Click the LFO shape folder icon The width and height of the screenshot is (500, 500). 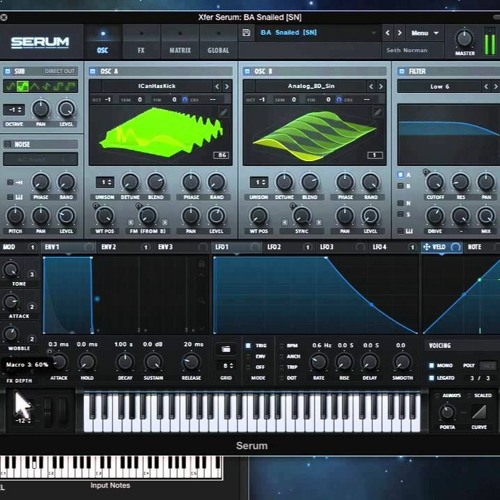(226, 349)
